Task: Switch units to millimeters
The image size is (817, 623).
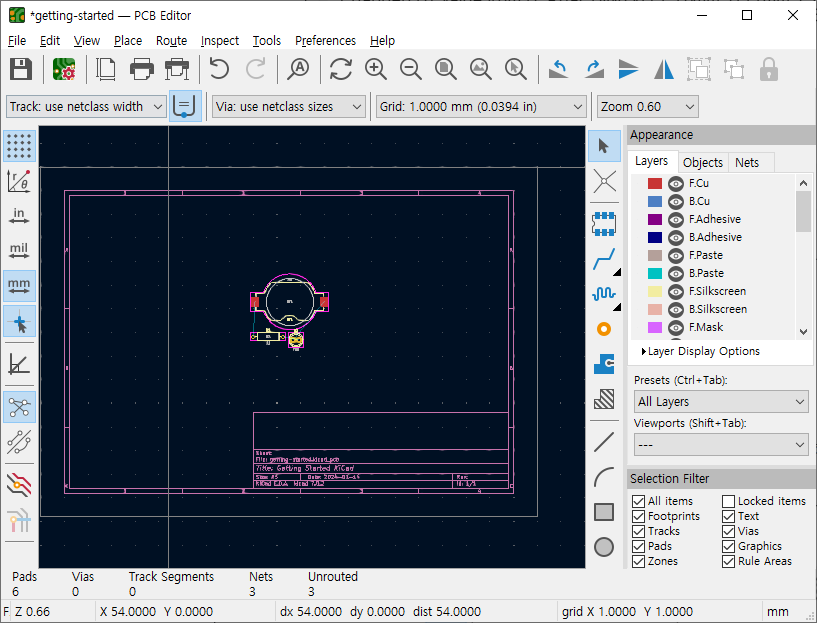Action: click(19, 286)
